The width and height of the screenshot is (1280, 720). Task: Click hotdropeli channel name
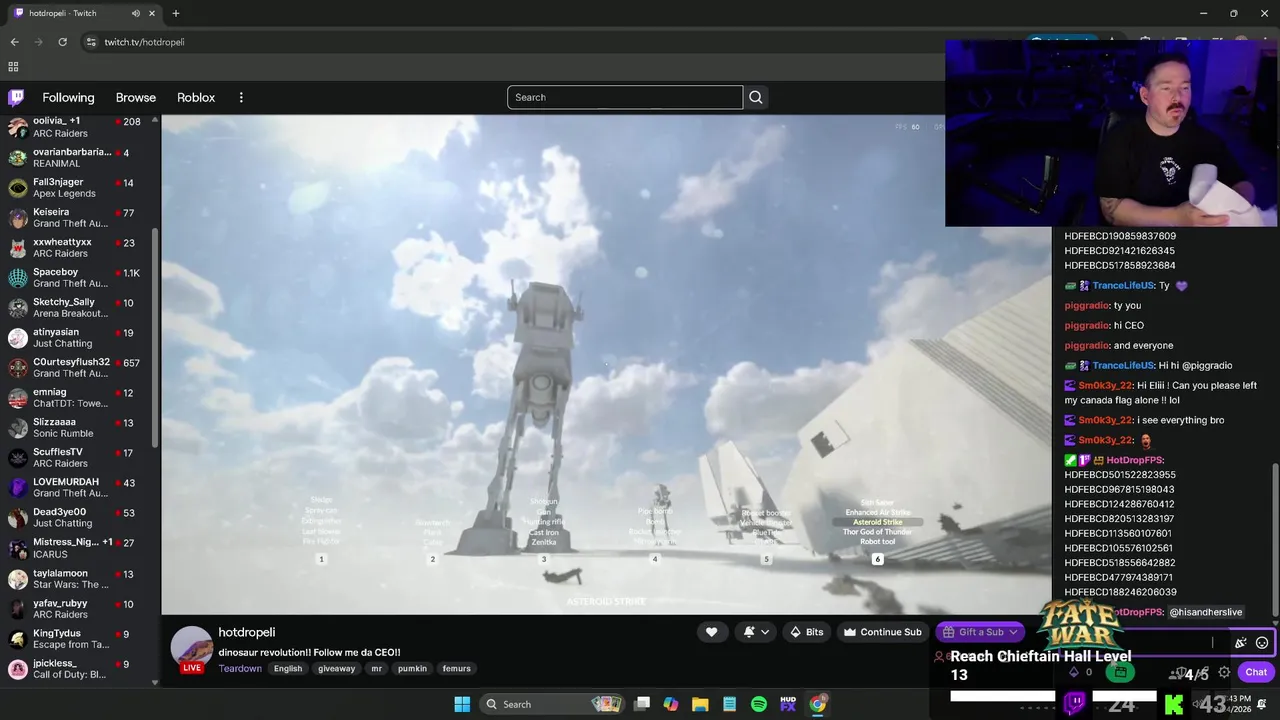point(247,632)
